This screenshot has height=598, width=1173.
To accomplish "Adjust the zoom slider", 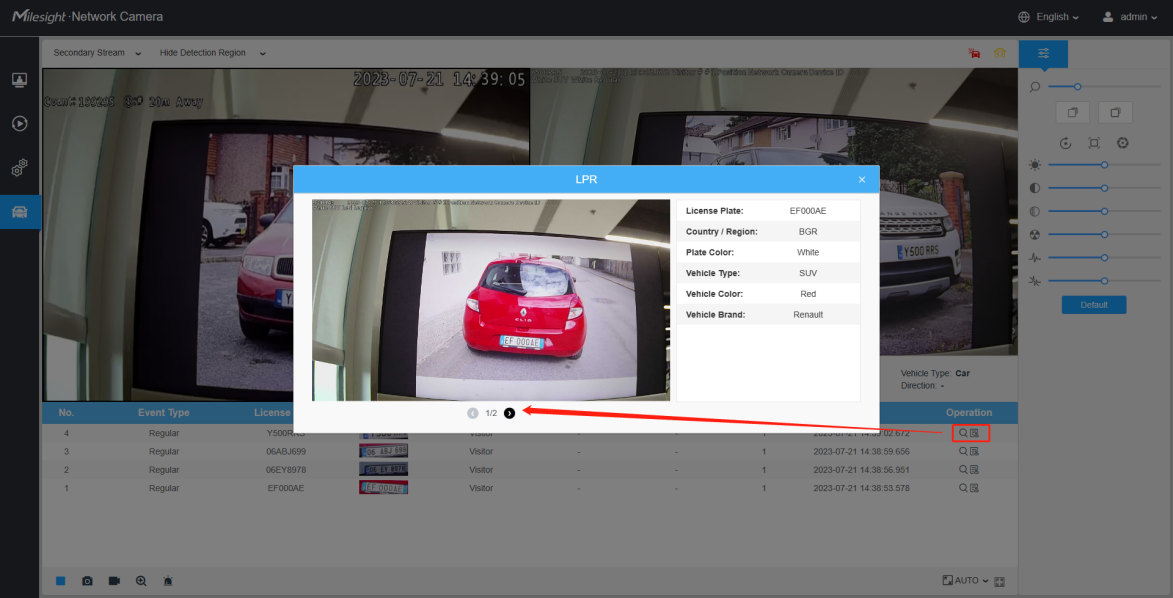I will pos(1103,87).
